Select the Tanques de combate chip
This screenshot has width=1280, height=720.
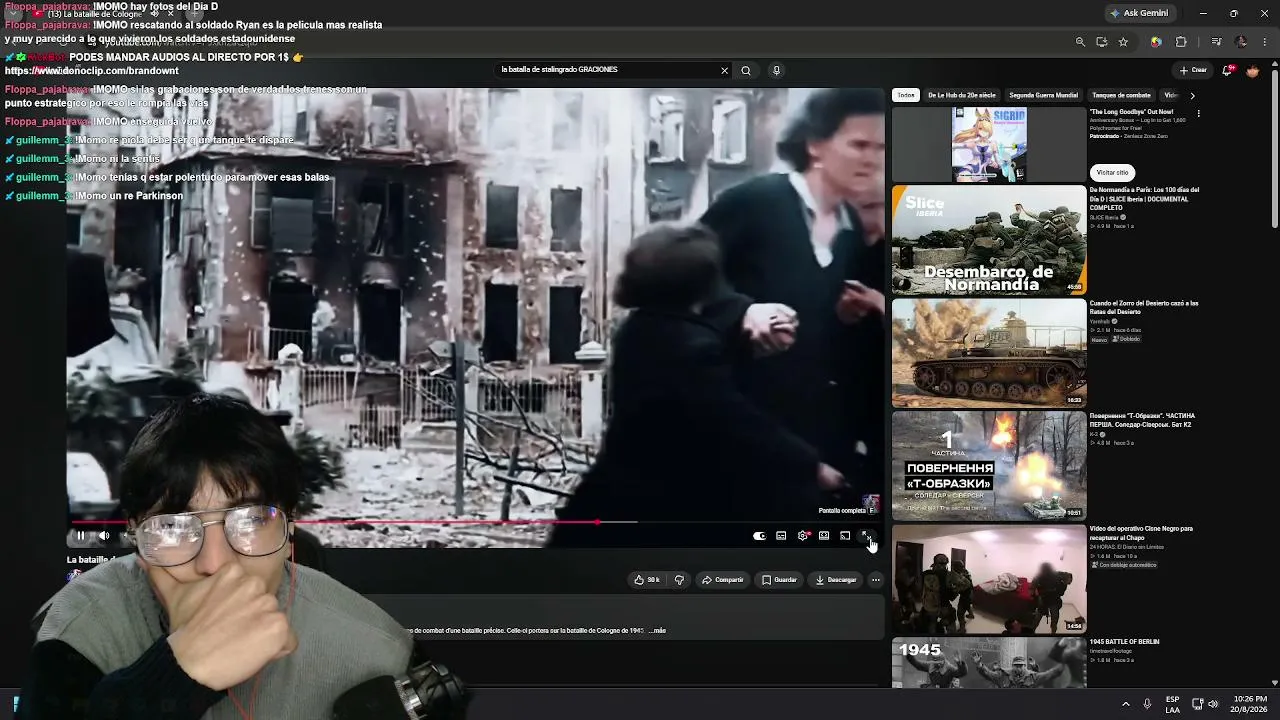[x=1121, y=95]
